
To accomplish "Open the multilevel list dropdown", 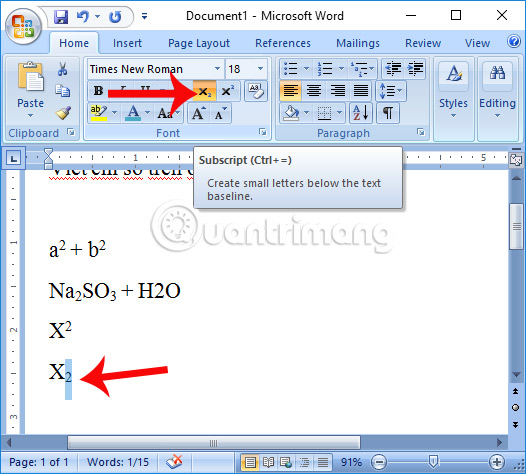I will coord(371,69).
